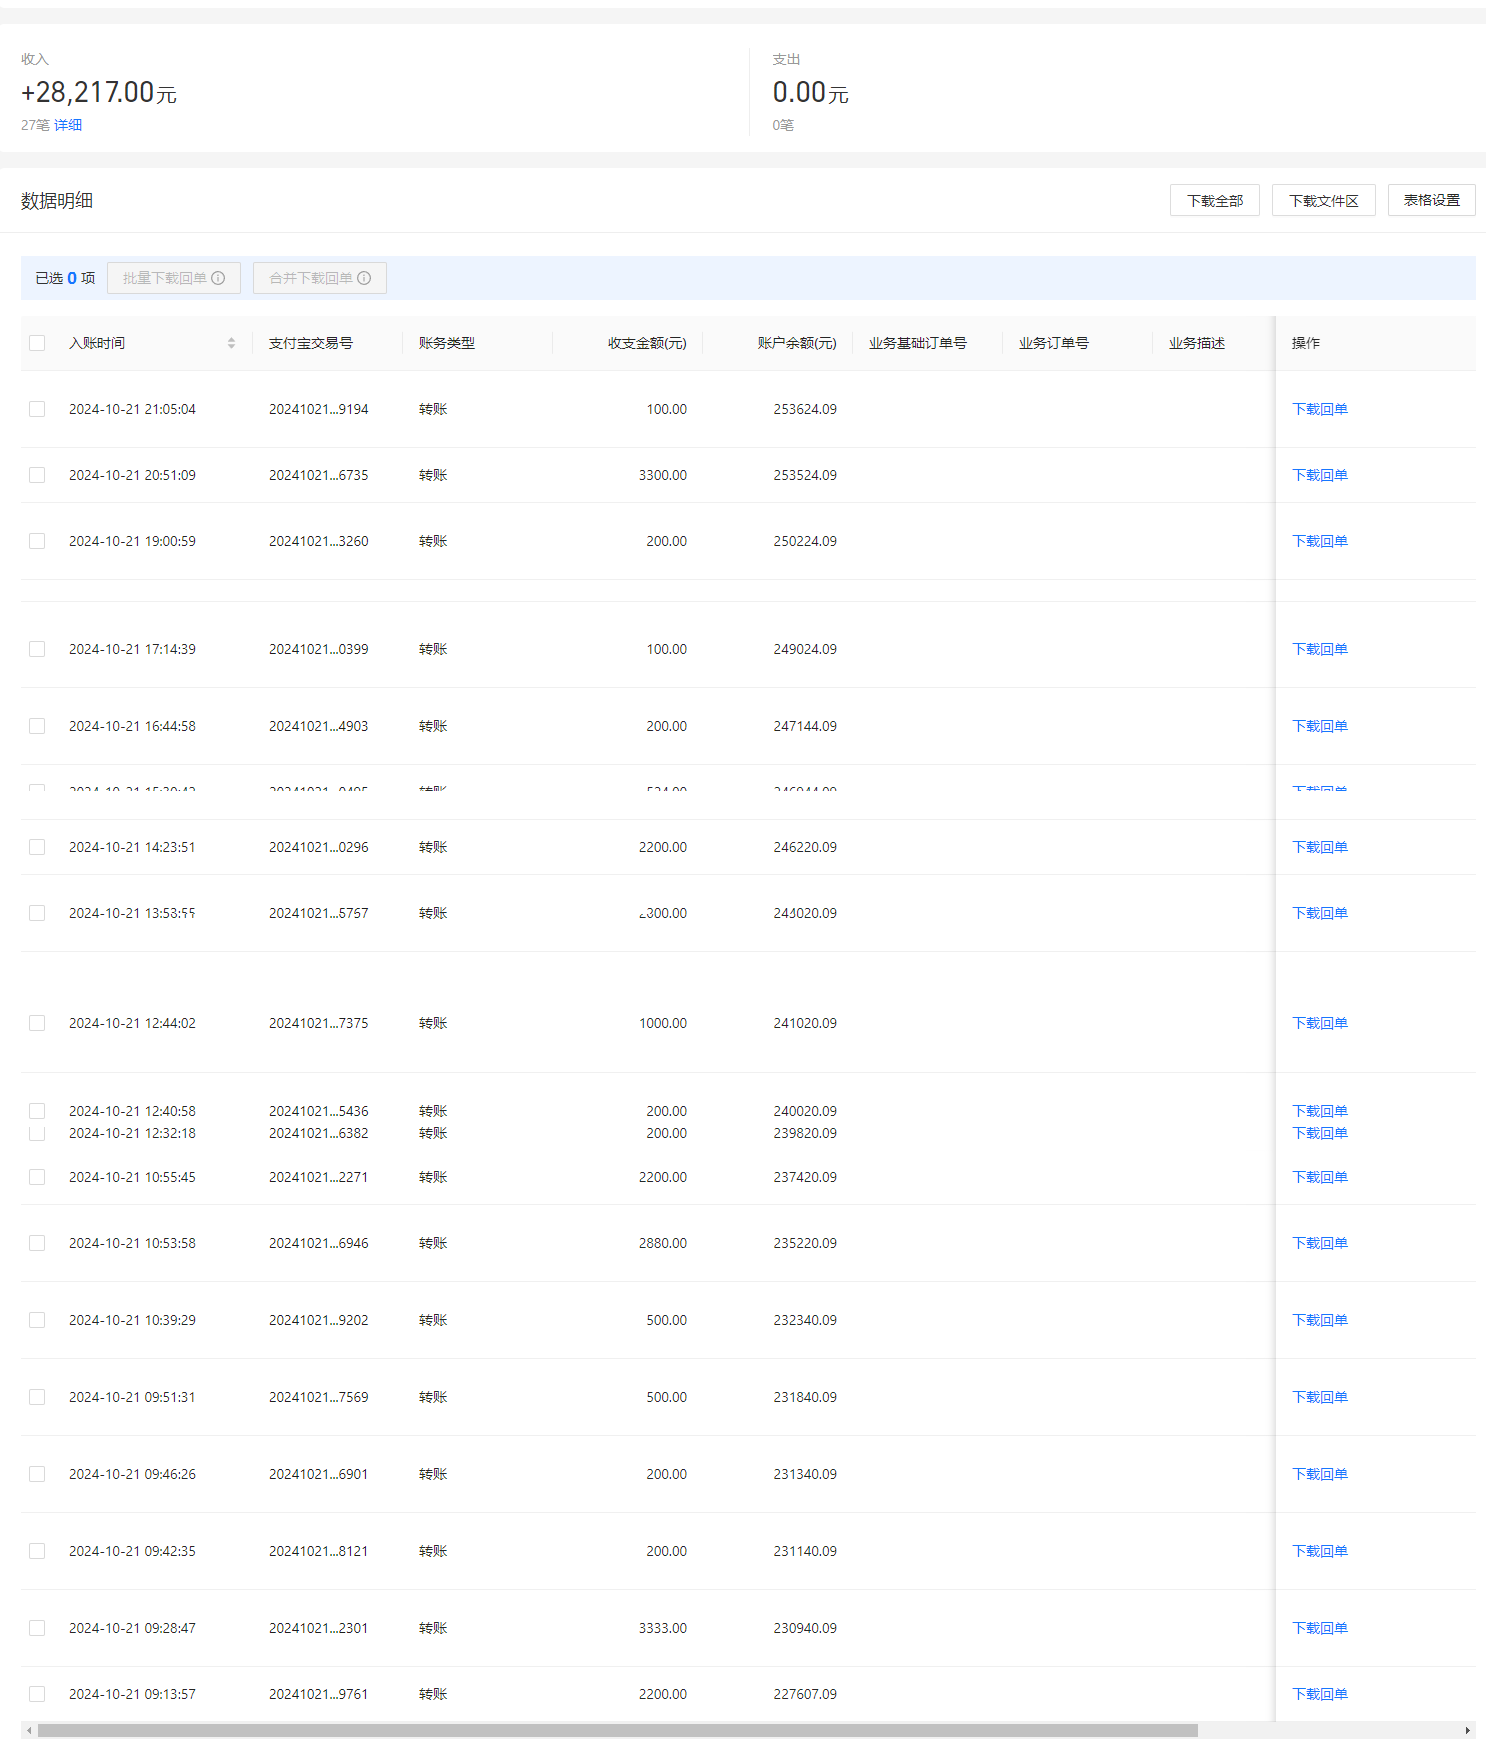Download receipt for 2024-10-21 19:00:59 row
The image size is (1486, 1758).
tap(1319, 541)
